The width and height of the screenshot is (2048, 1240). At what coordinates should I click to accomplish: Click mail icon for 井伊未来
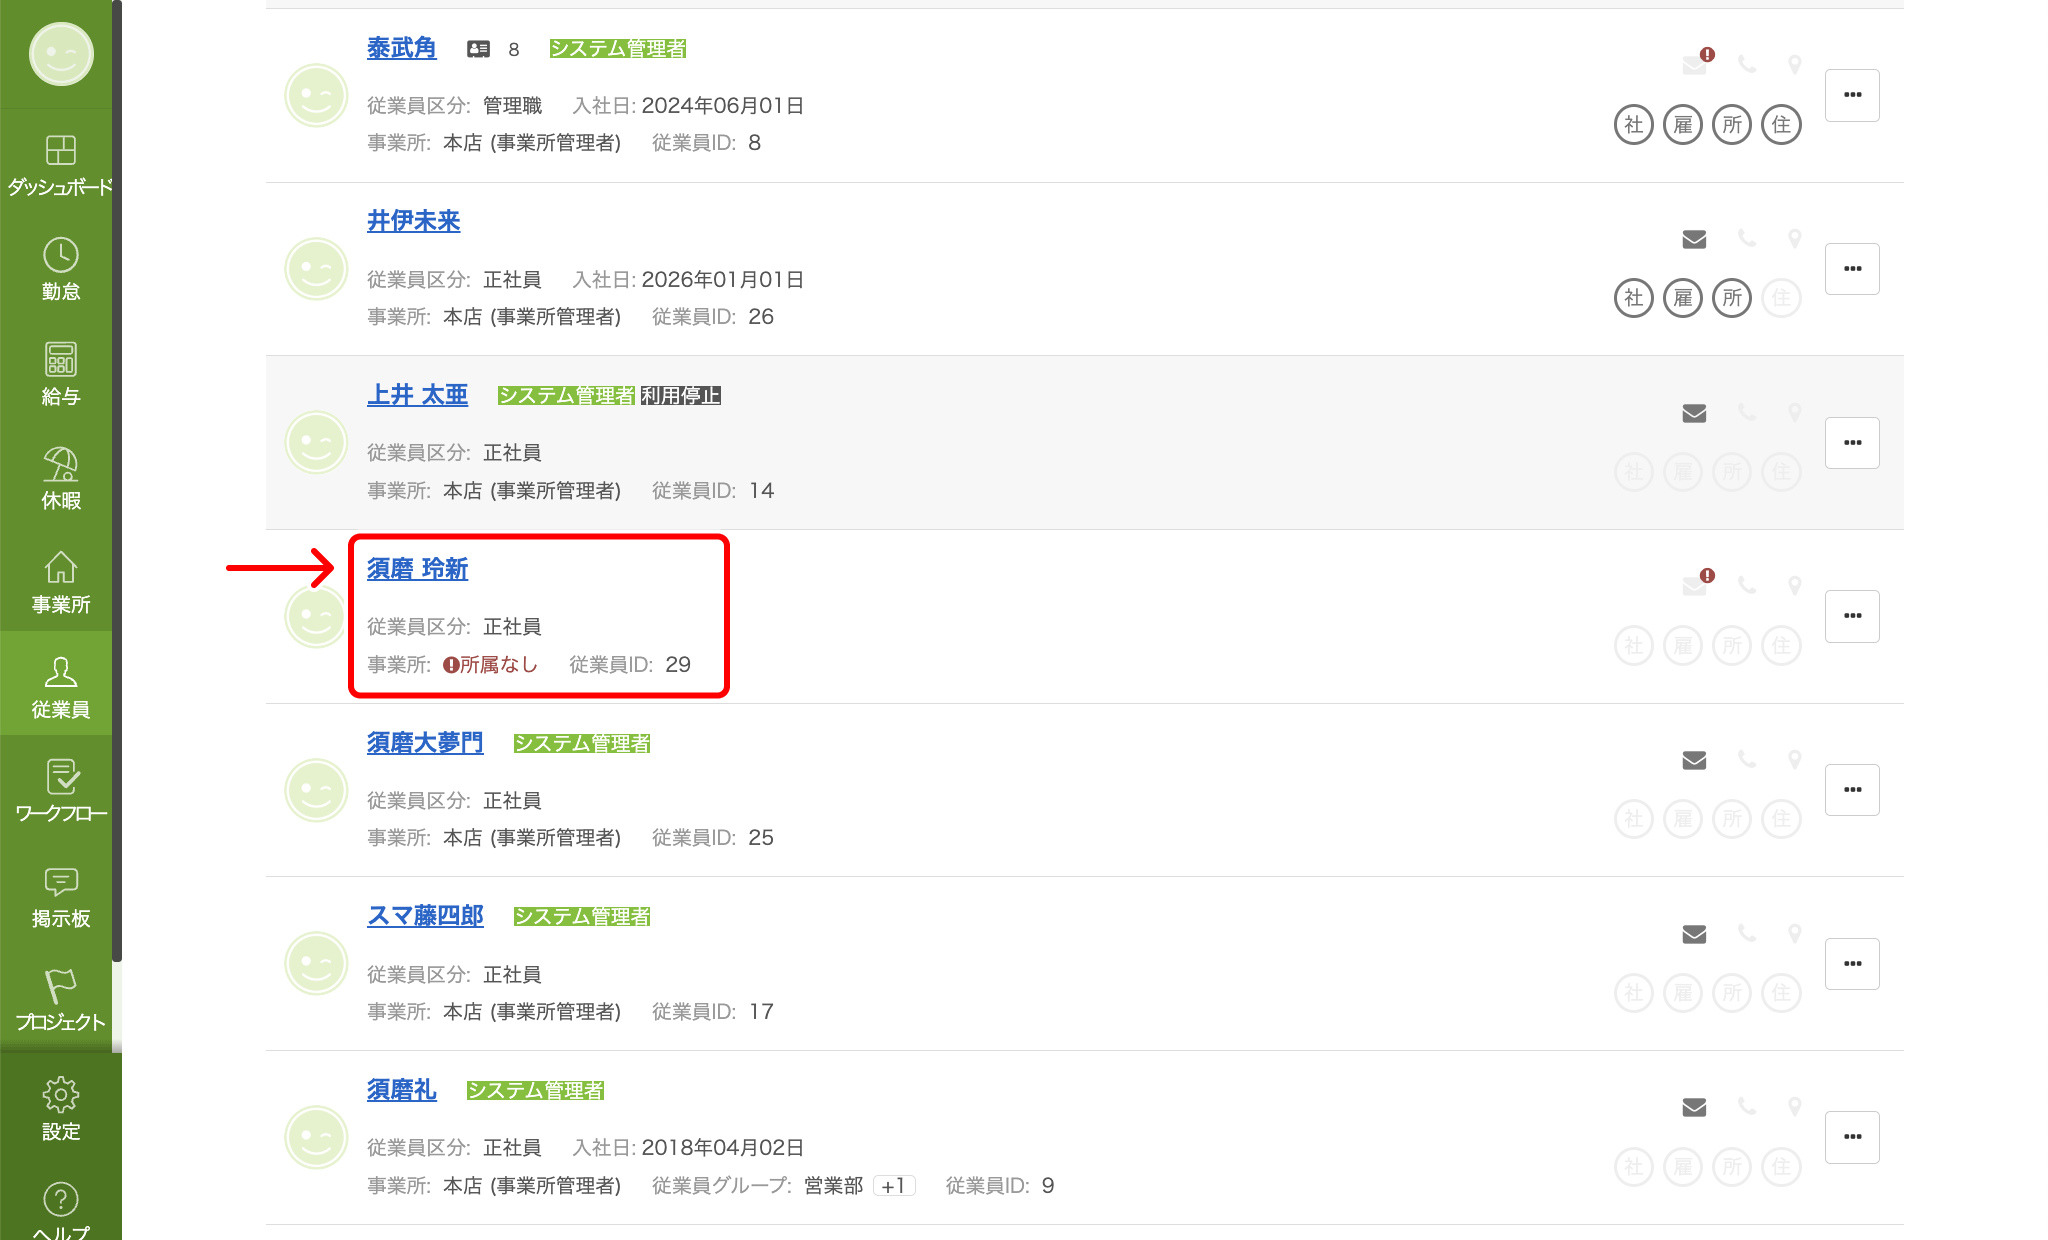(x=1694, y=239)
